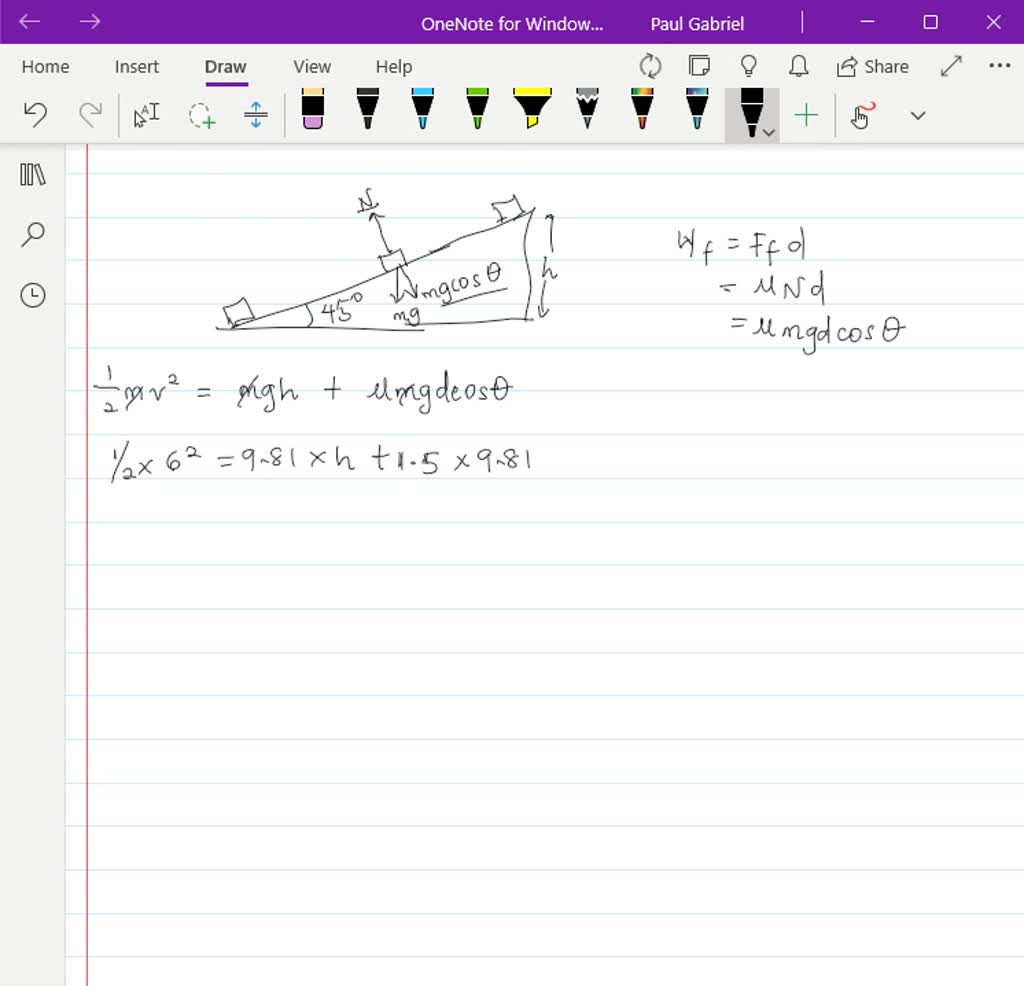Expand more drawing tools chevron
This screenshot has height=986, width=1024.
coord(918,115)
